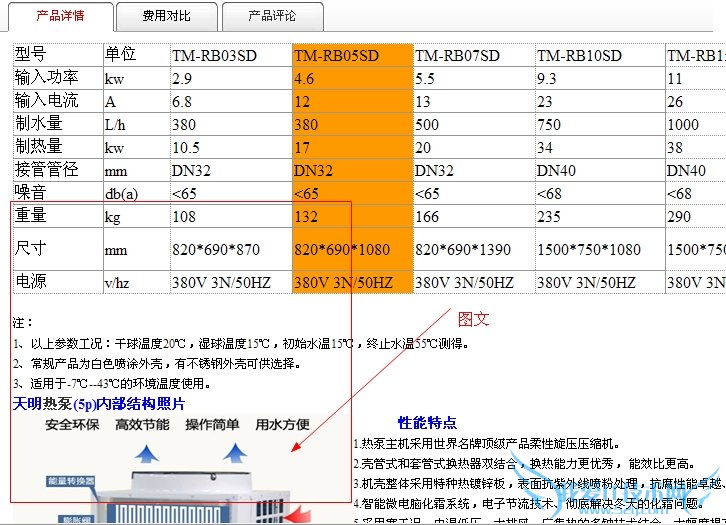This screenshot has height=525, width=726.
Task: Click the 6.8 current value
Action: pyautogui.click(x=182, y=102)
